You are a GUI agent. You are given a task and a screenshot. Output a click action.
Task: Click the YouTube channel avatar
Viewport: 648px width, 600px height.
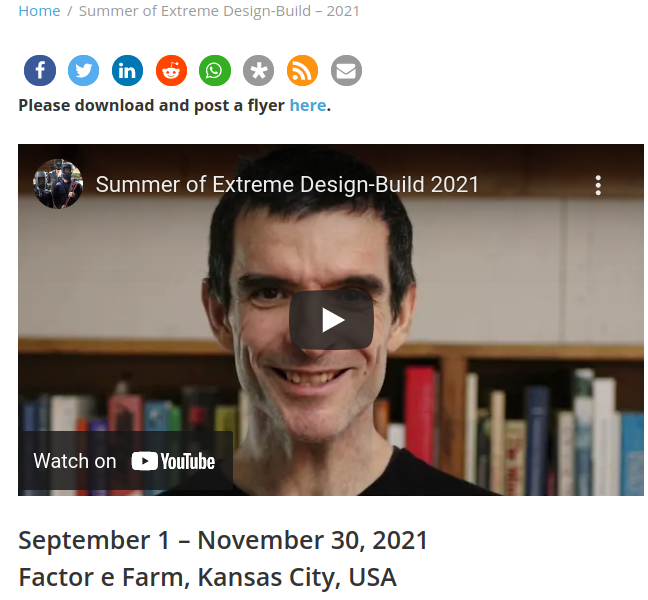pyautogui.click(x=58, y=184)
